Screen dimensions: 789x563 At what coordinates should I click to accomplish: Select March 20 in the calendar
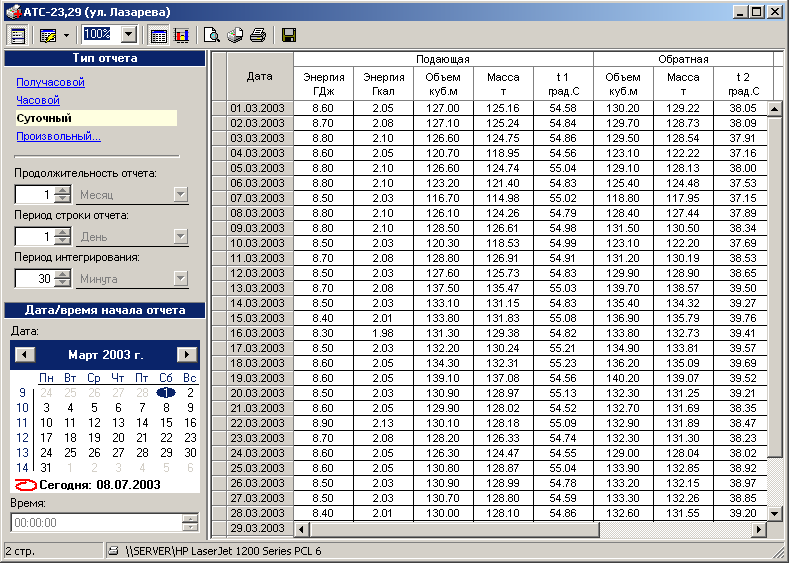(118, 438)
